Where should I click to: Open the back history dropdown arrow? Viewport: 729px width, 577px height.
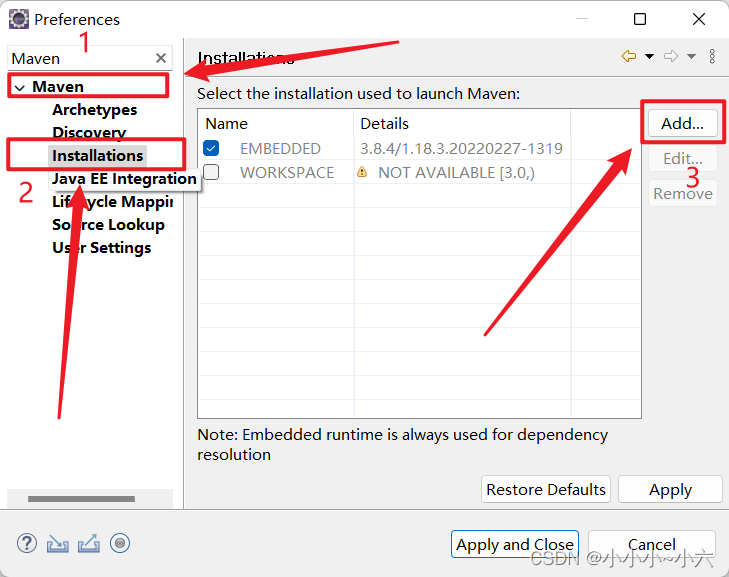coord(649,56)
